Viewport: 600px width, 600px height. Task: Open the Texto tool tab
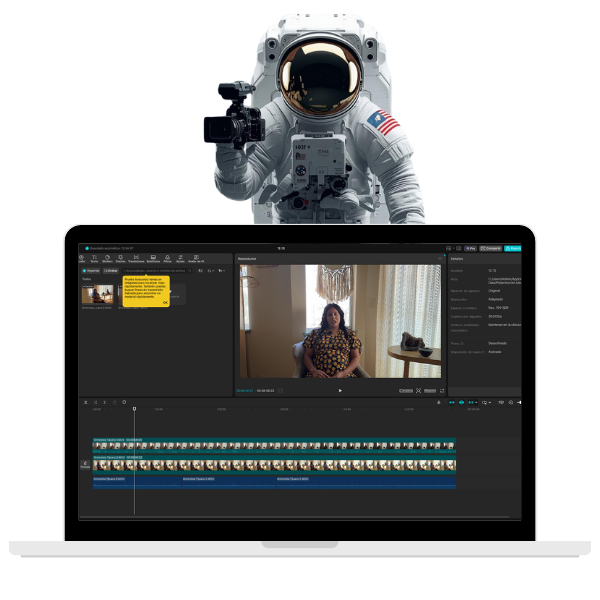94,259
